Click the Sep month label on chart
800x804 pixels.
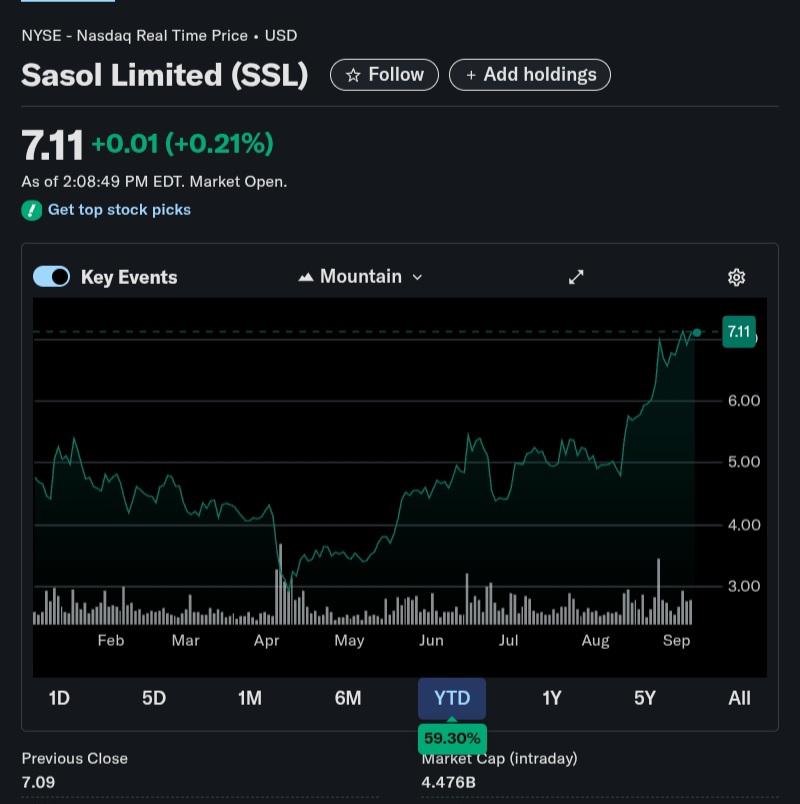(676, 640)
